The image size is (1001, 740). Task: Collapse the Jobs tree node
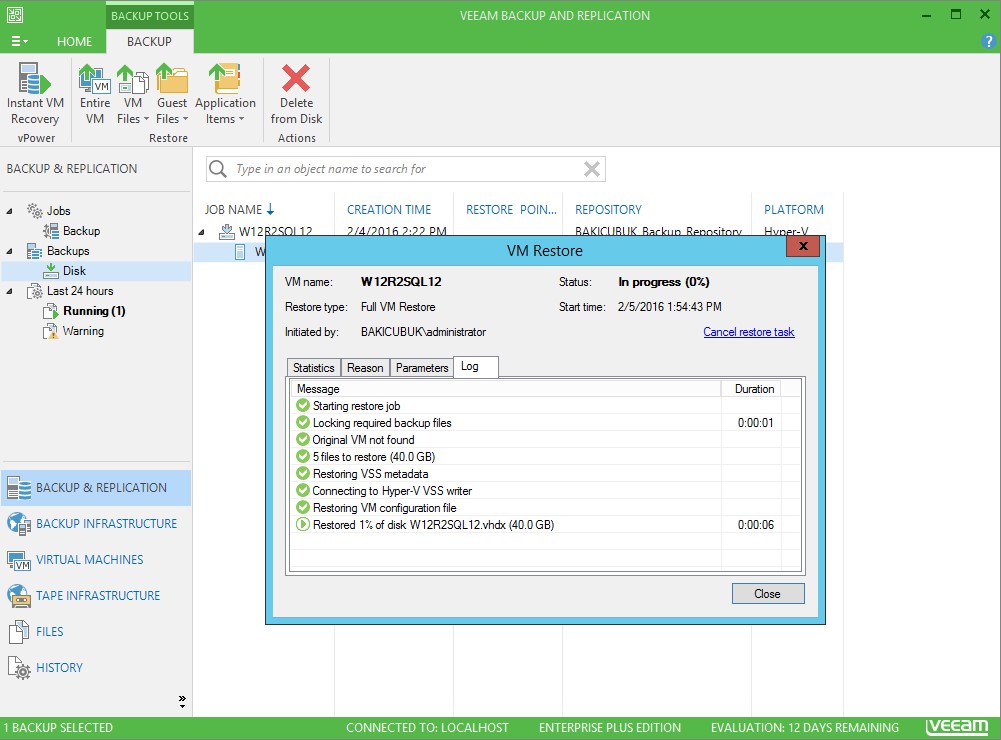coord(10,211)
